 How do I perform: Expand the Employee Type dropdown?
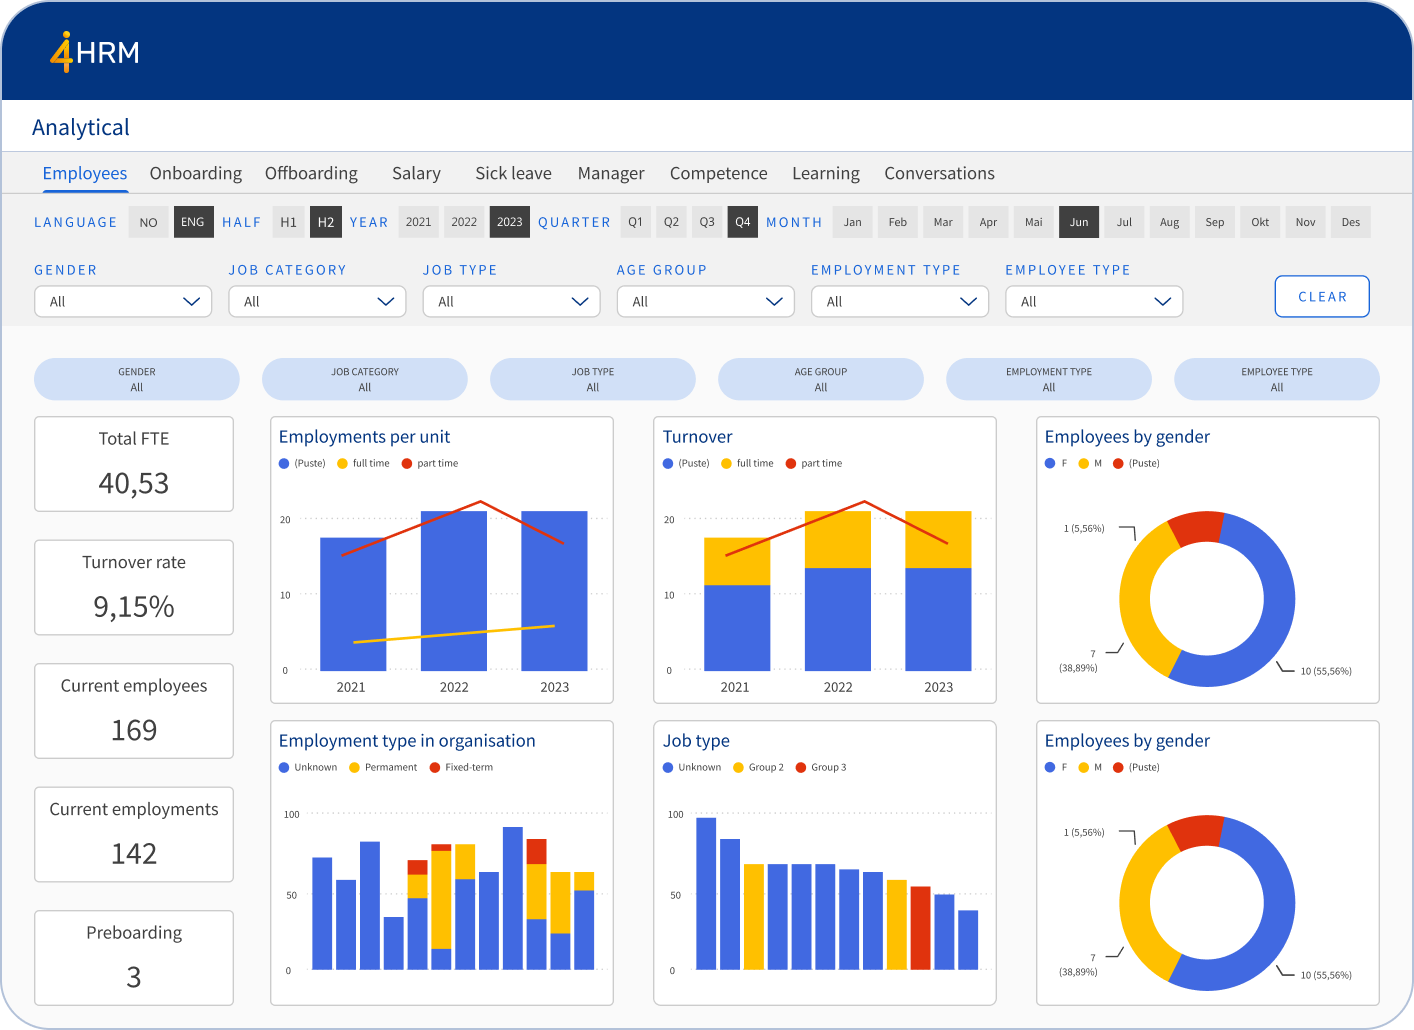[1093, 301]
